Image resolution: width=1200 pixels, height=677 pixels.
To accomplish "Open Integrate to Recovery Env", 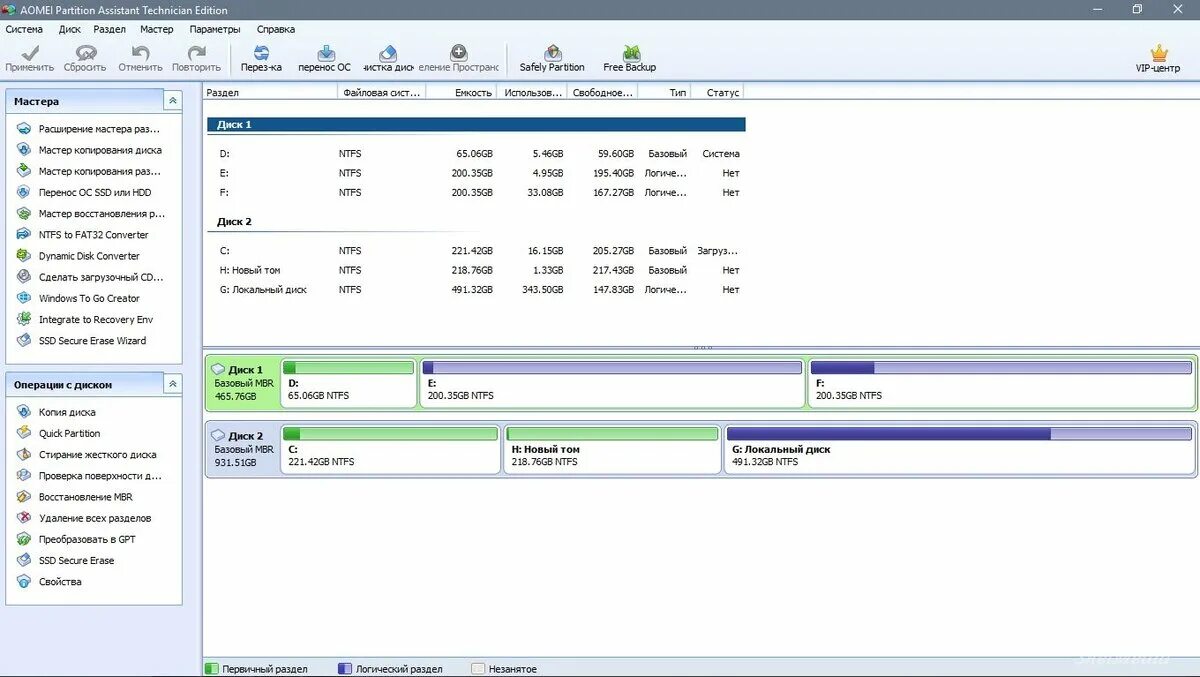I will pos(84,320).
